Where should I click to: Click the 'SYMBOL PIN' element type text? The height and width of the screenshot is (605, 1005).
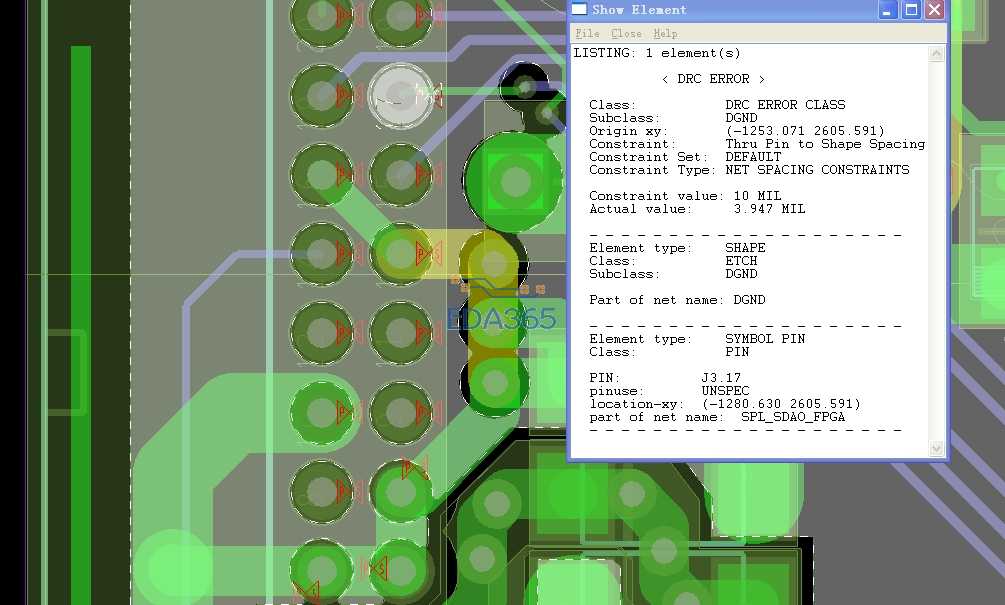[x=765, y=338]
